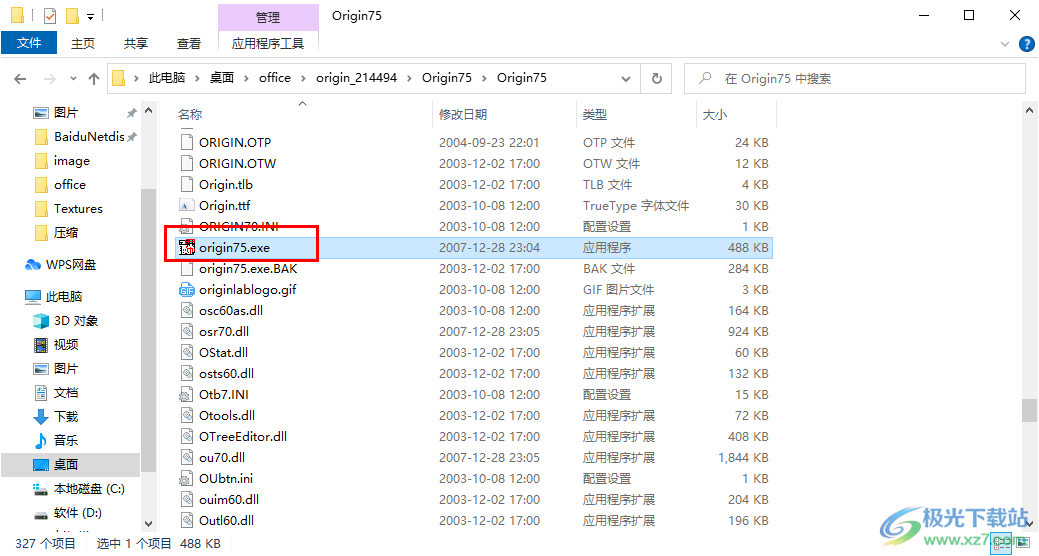
Task: Select the OUbtn.ini file icon
Action: 187,478
